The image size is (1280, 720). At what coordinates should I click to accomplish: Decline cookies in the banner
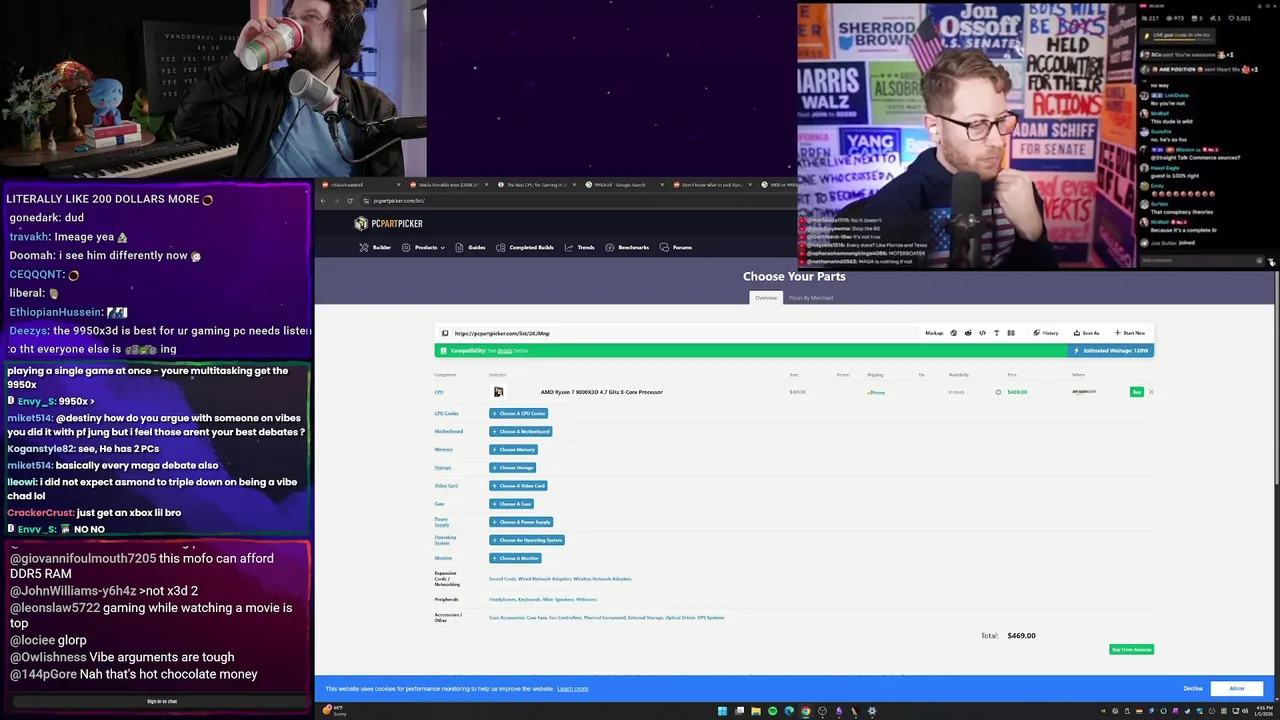point(1193,688)
